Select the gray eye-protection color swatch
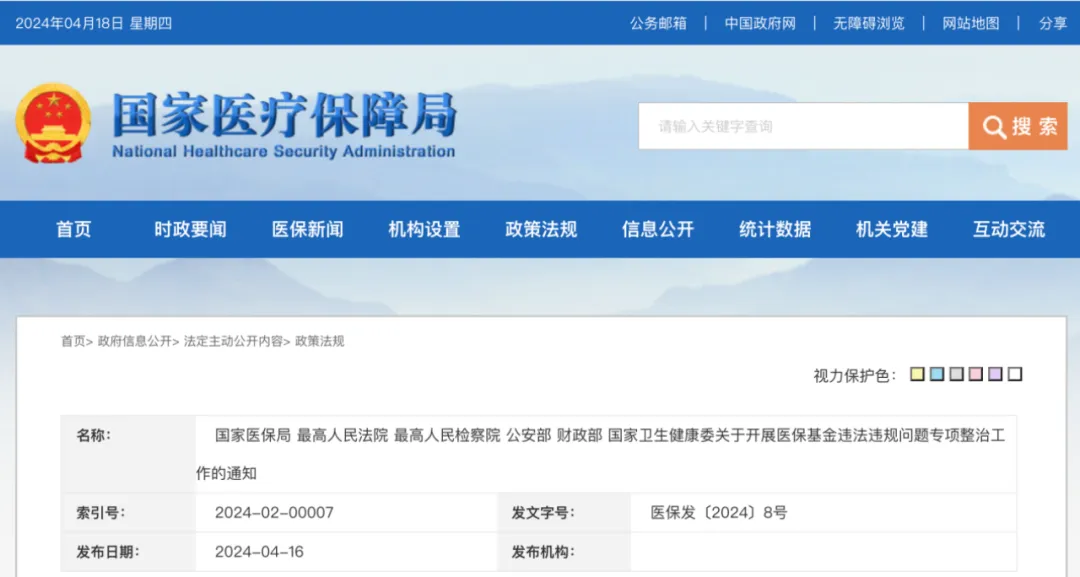 956,375
